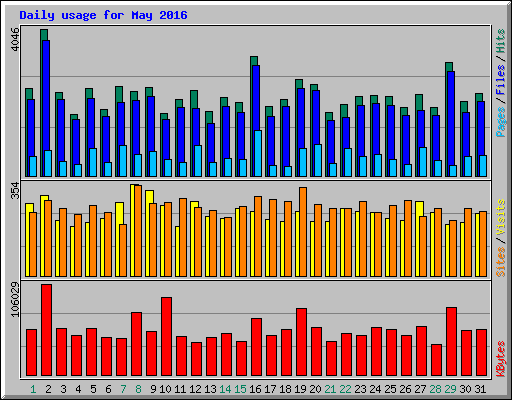Click the yellow visits bar for day 8

(x=132, y=230)
